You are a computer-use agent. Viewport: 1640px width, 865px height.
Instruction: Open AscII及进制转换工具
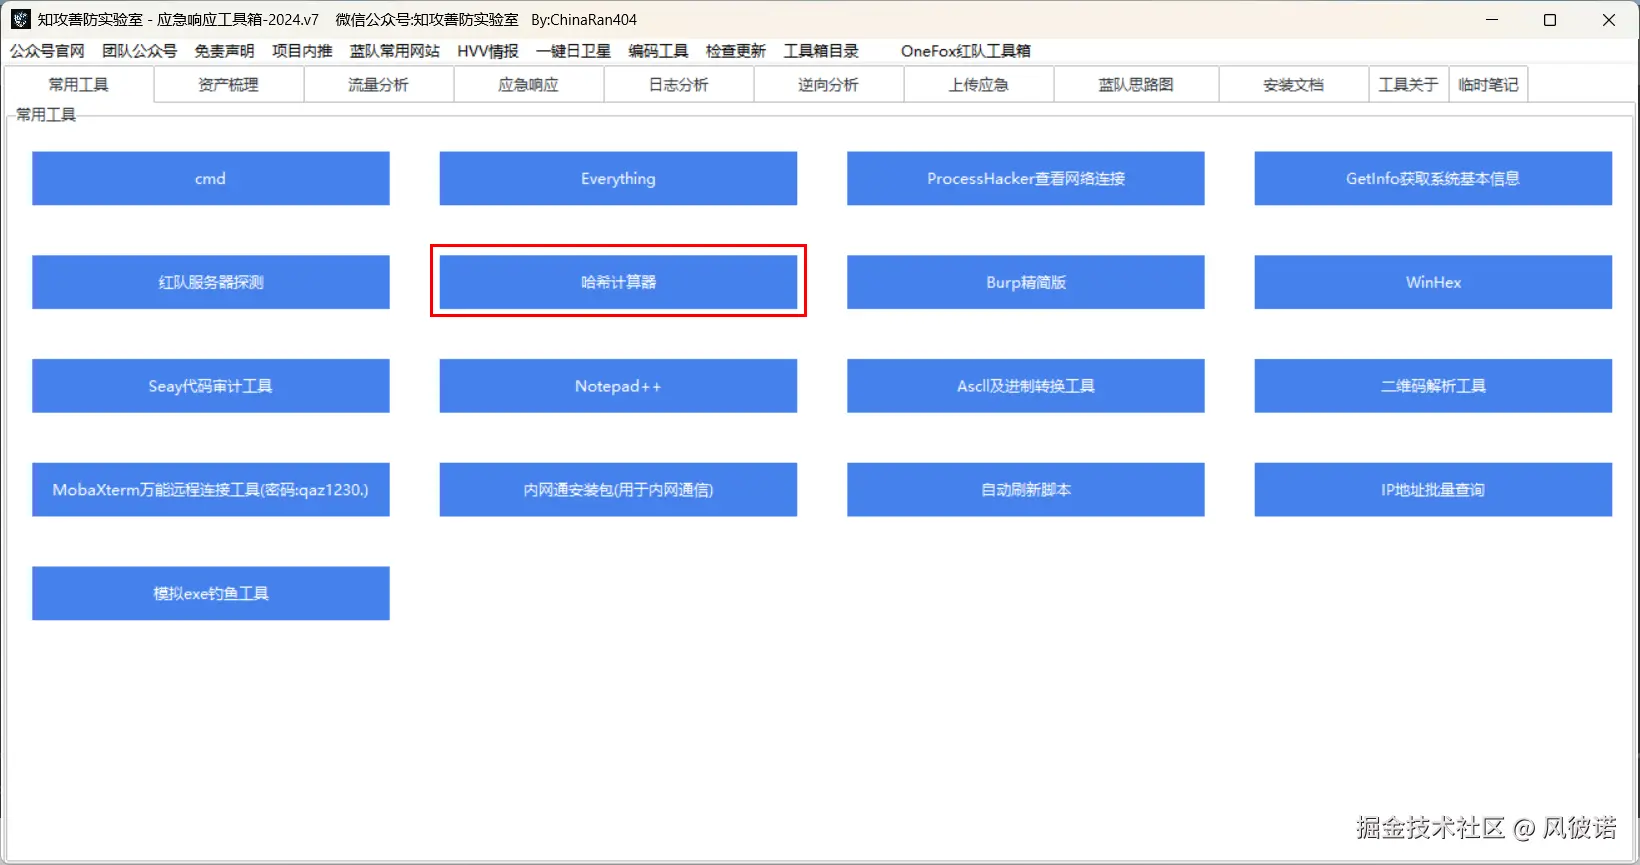(x=1026, y=386)
